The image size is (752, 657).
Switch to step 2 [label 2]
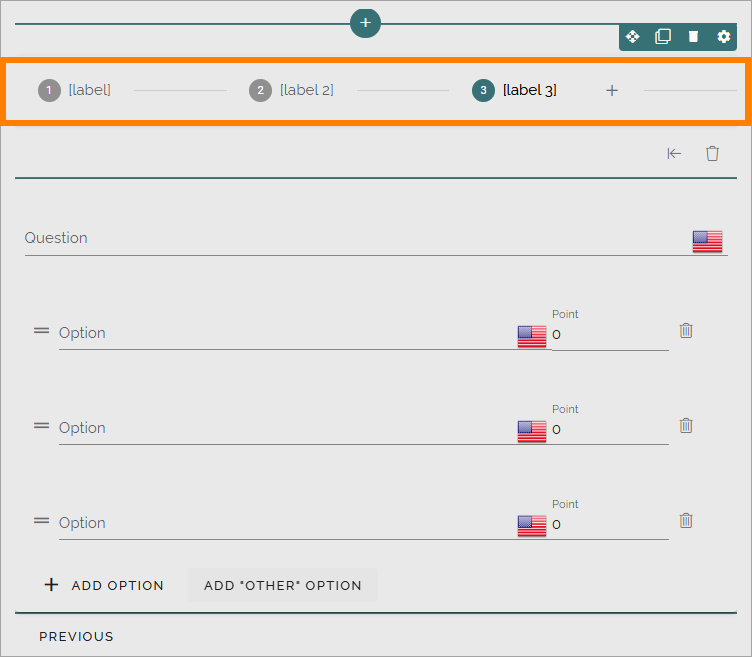pos(291,90)
